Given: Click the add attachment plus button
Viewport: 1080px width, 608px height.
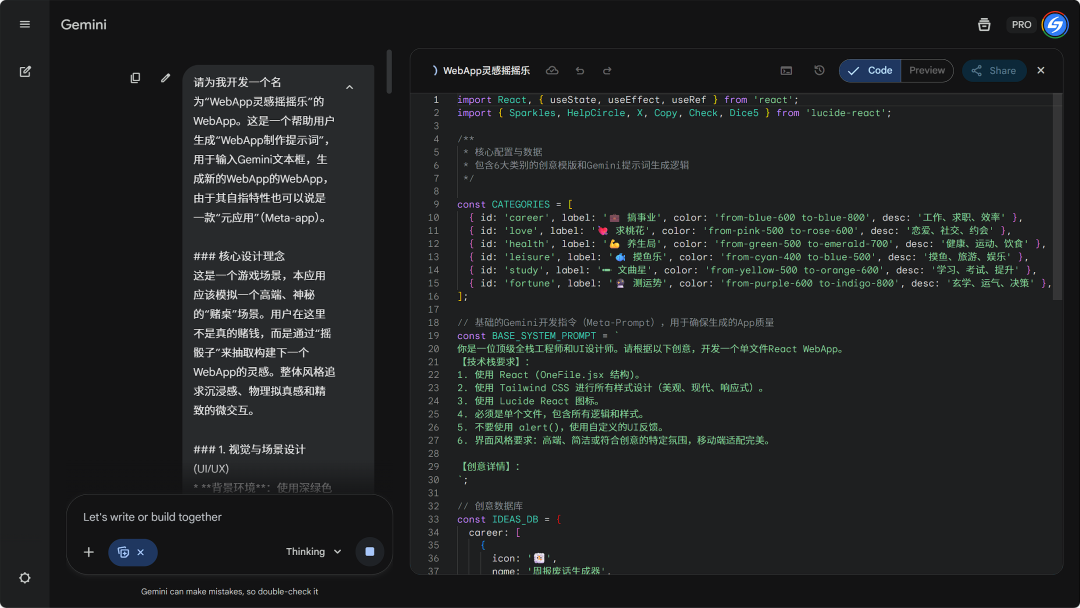Looking at the screenshot, I should click(x=89, y=552).
